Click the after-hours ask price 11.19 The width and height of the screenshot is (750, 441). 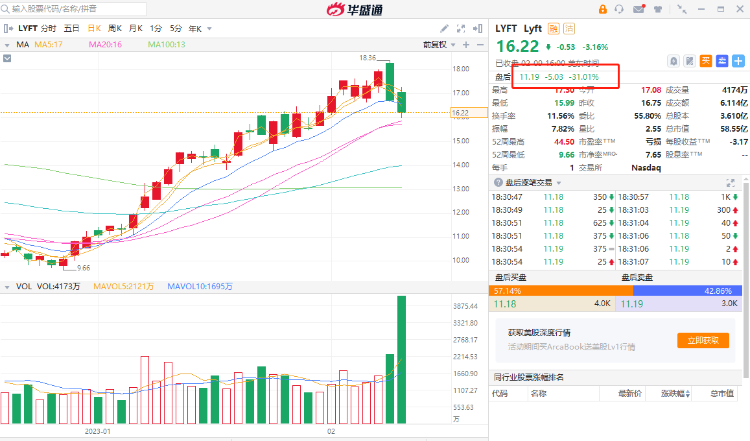632,304
